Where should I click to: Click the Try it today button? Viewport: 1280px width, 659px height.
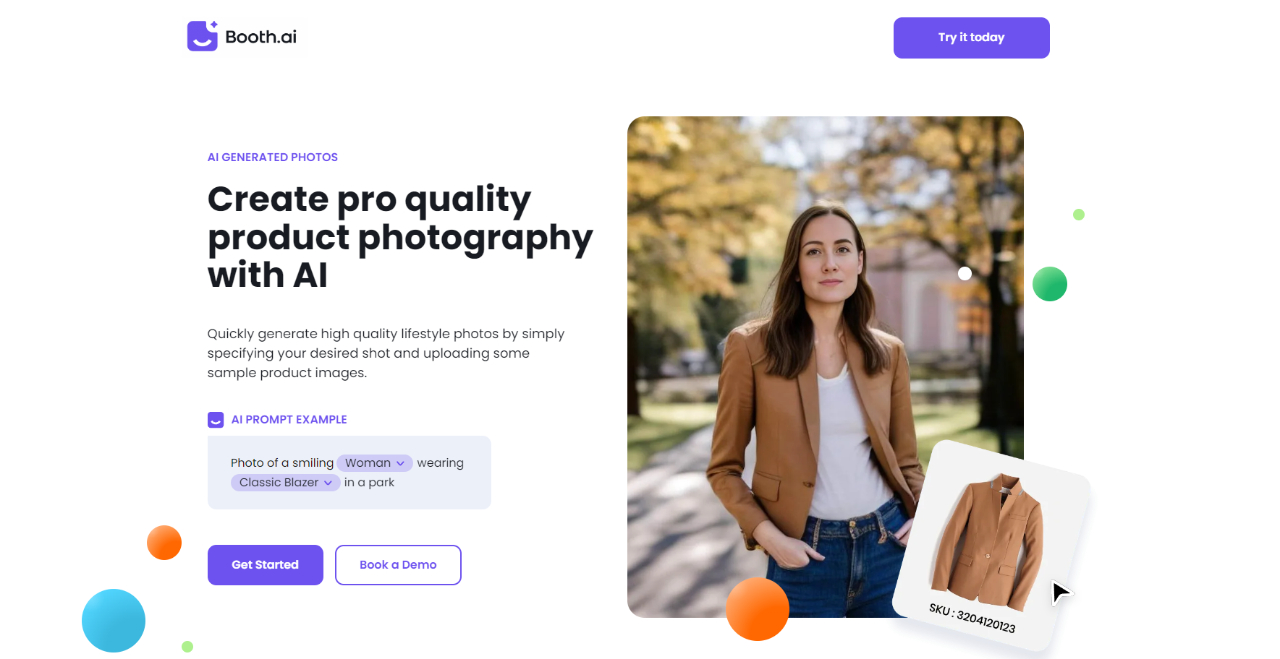pos(972,38)
